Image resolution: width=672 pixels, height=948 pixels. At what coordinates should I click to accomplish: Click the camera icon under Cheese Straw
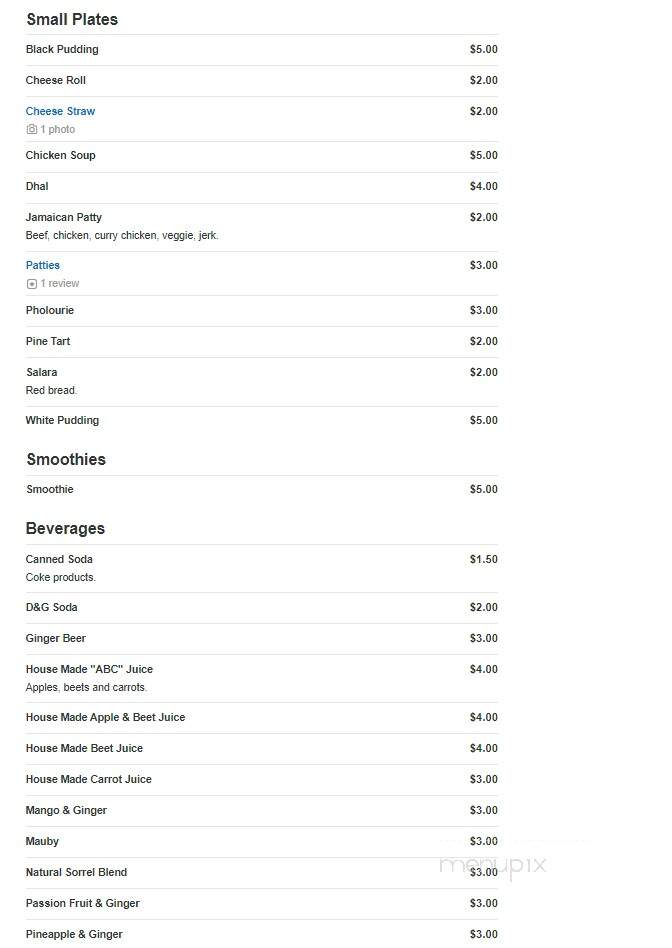31,129
